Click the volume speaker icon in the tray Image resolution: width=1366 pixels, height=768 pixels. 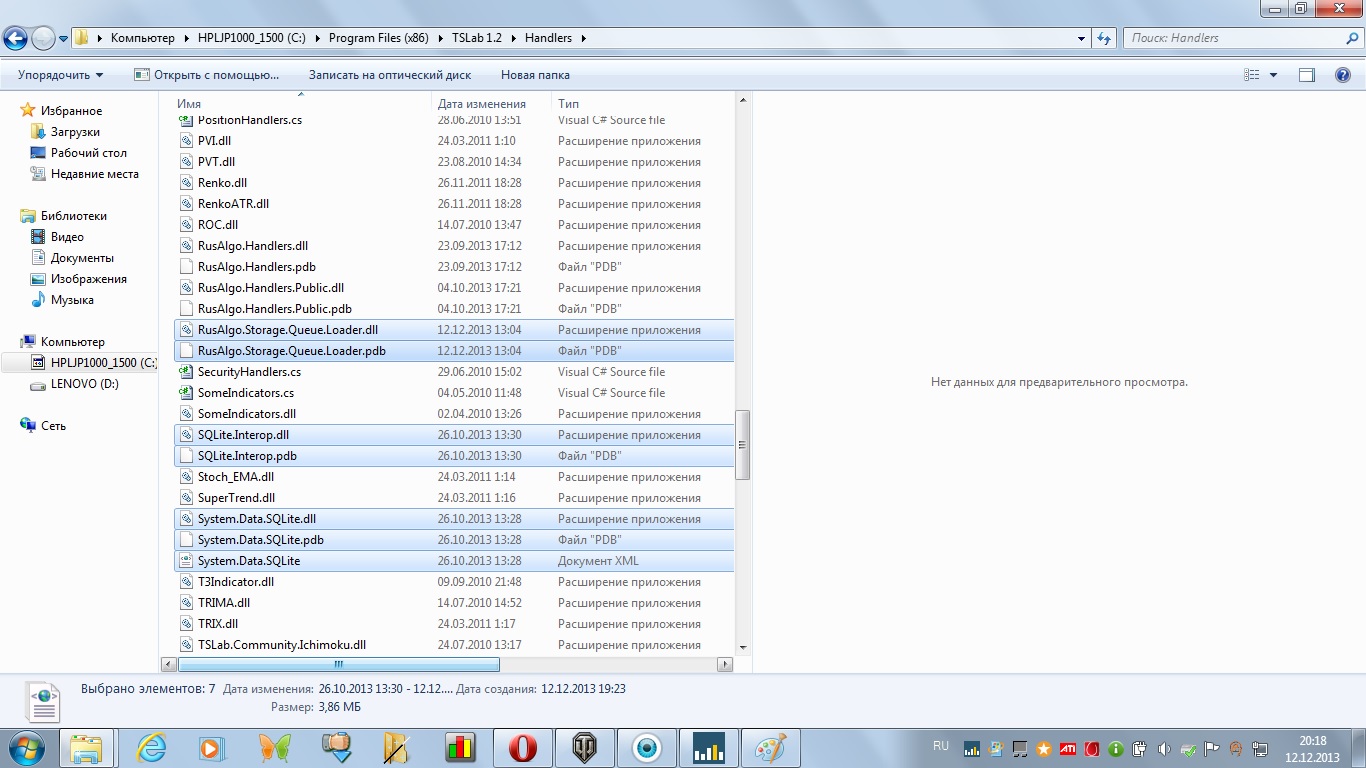click(x=1164, y=749)
